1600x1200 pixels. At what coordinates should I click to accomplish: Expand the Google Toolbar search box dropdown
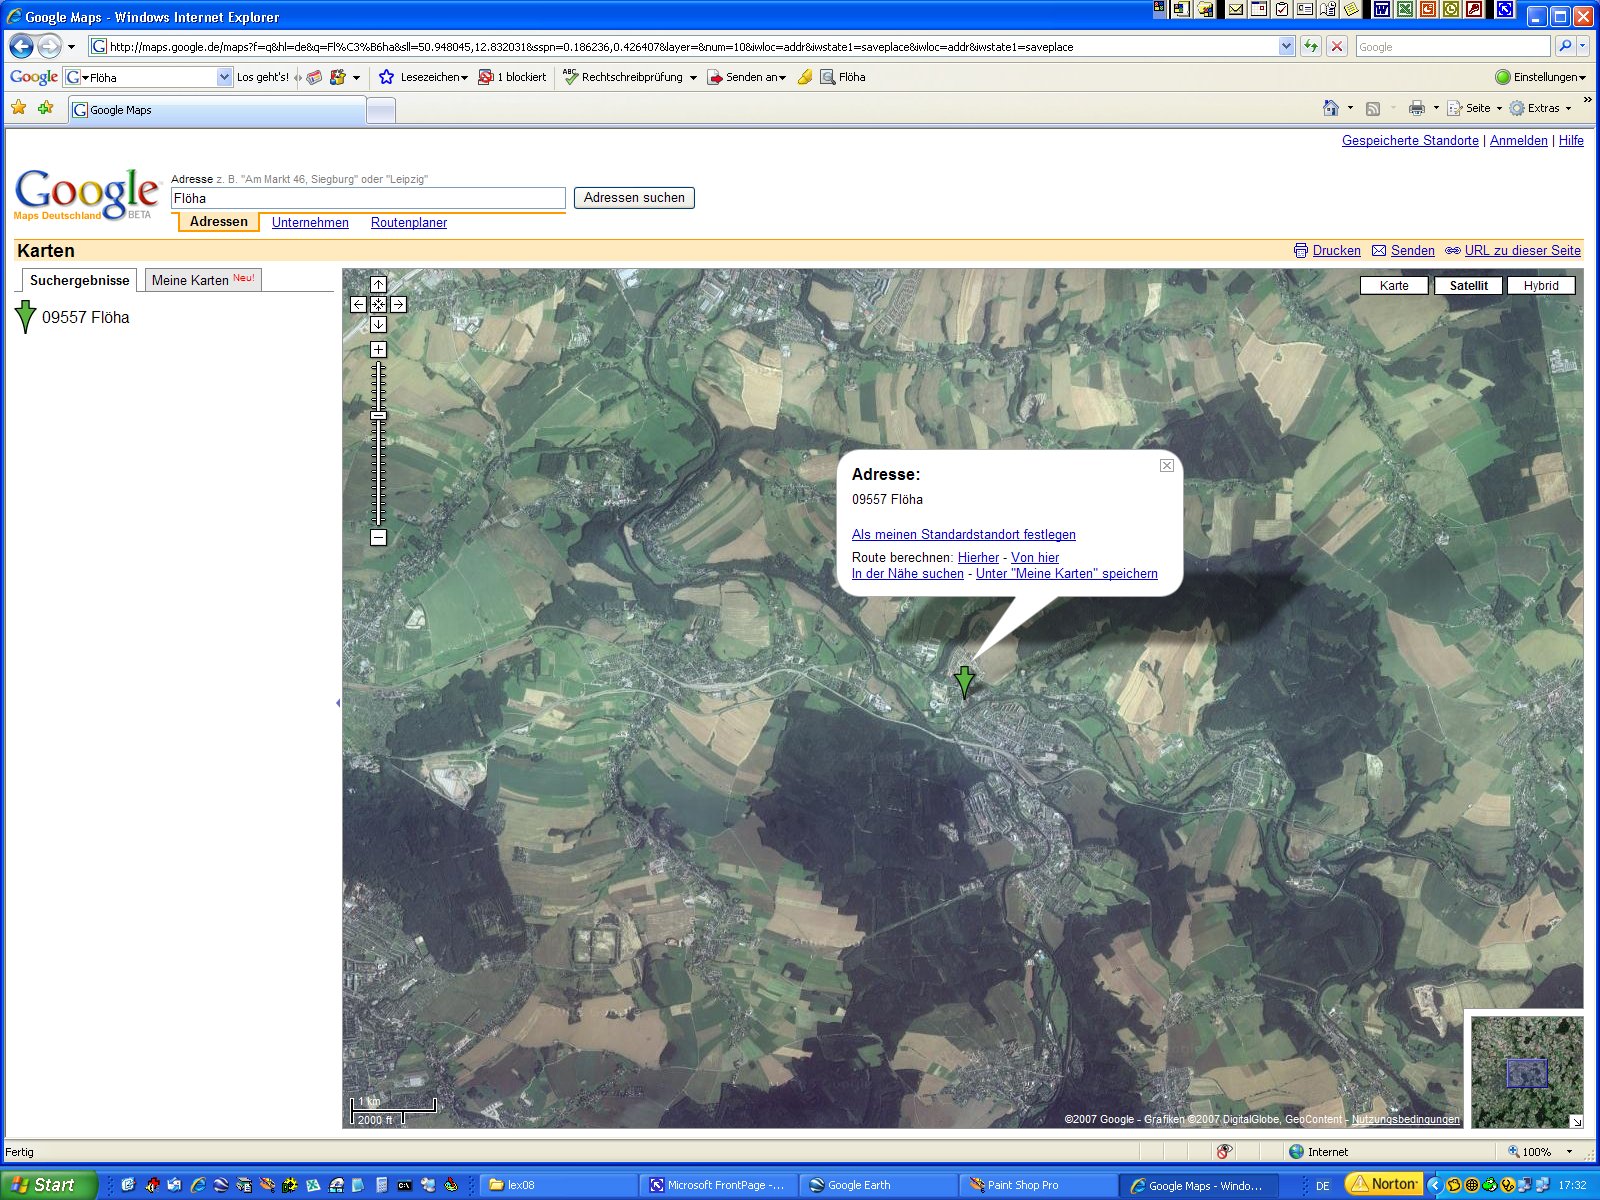coord(224,77)
